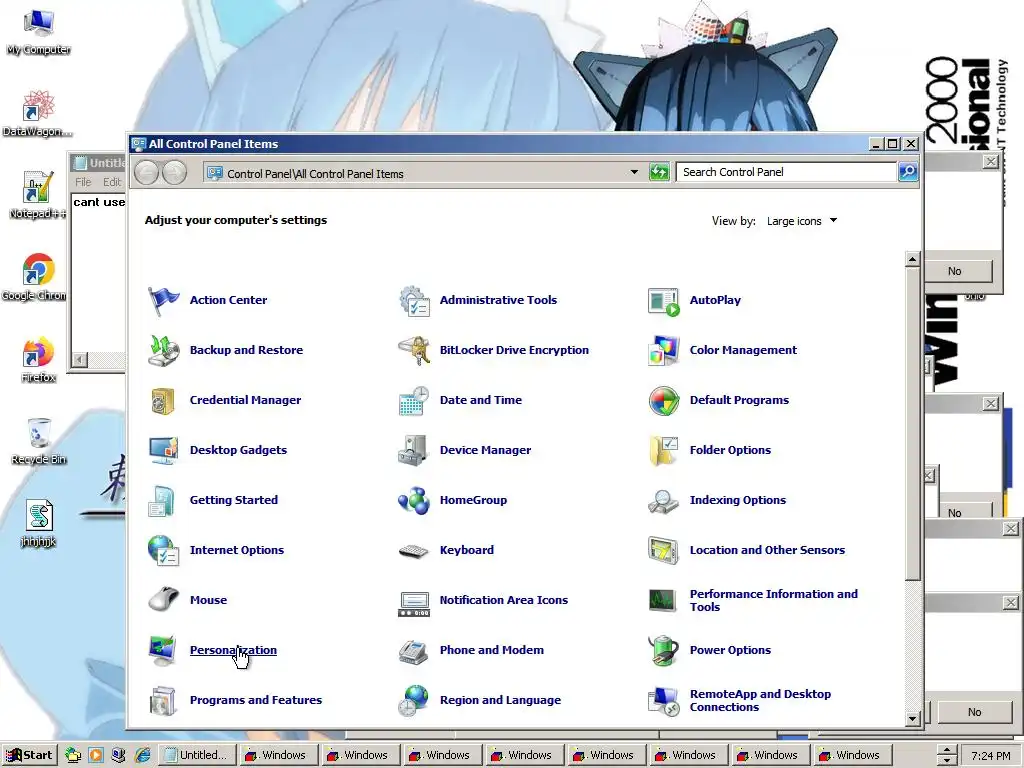Expand the address bar history dropdown arrow

[633, 172]
